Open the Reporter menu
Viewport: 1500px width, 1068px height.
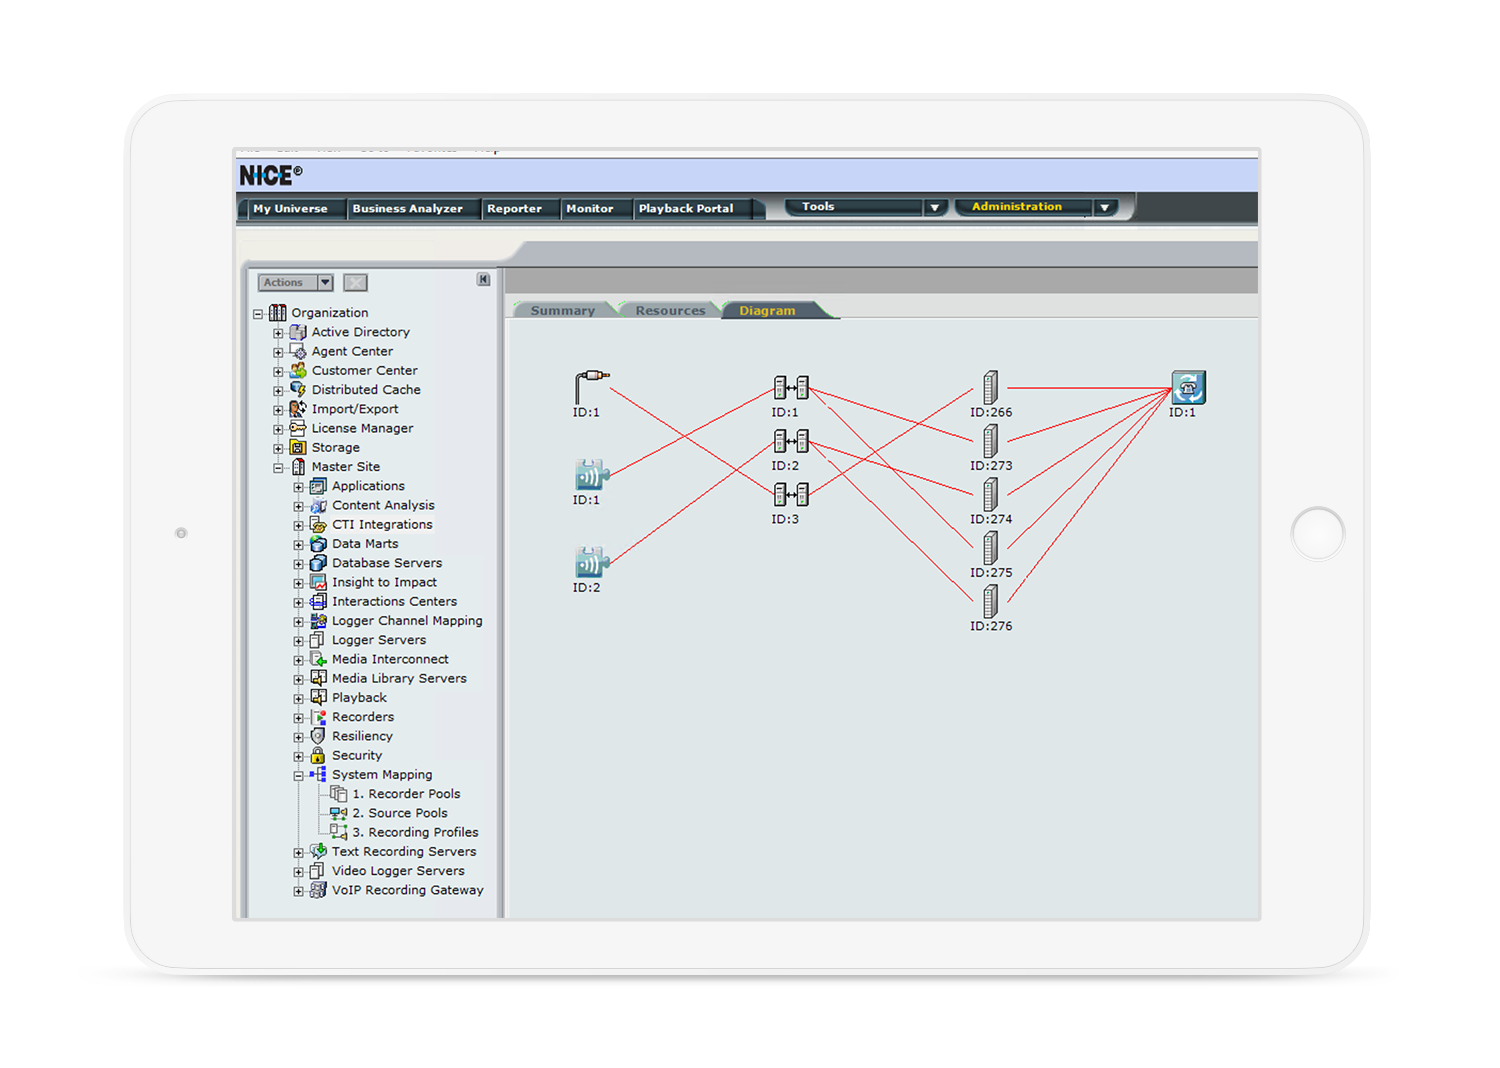[x=514, y=208]
